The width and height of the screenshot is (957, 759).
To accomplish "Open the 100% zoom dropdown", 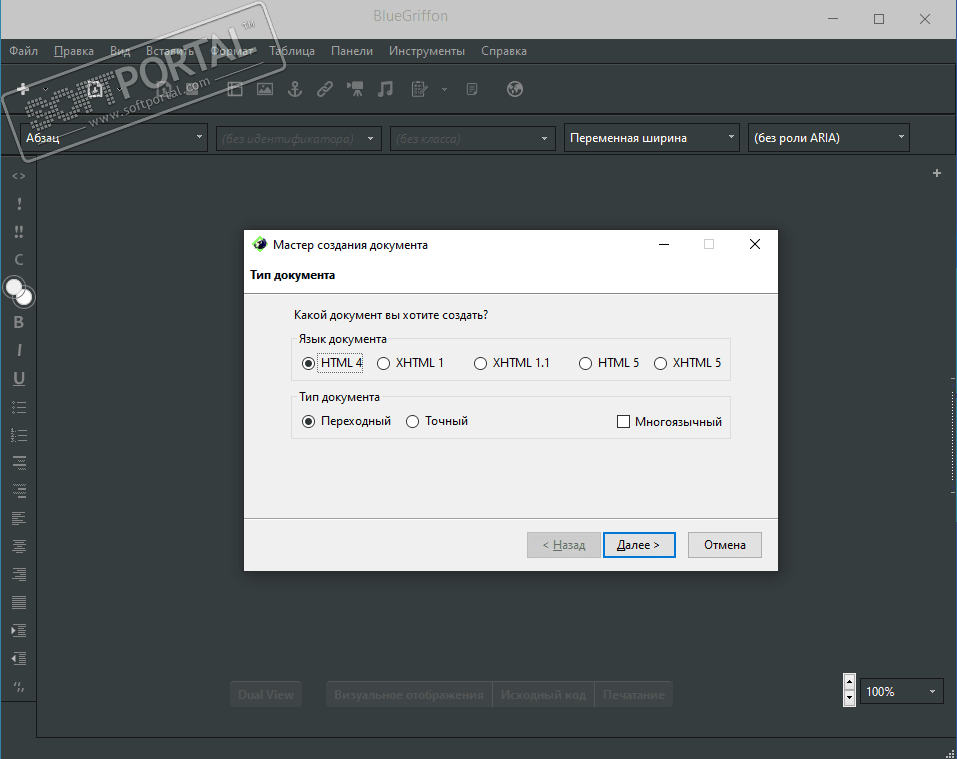I will pos(901,691).
